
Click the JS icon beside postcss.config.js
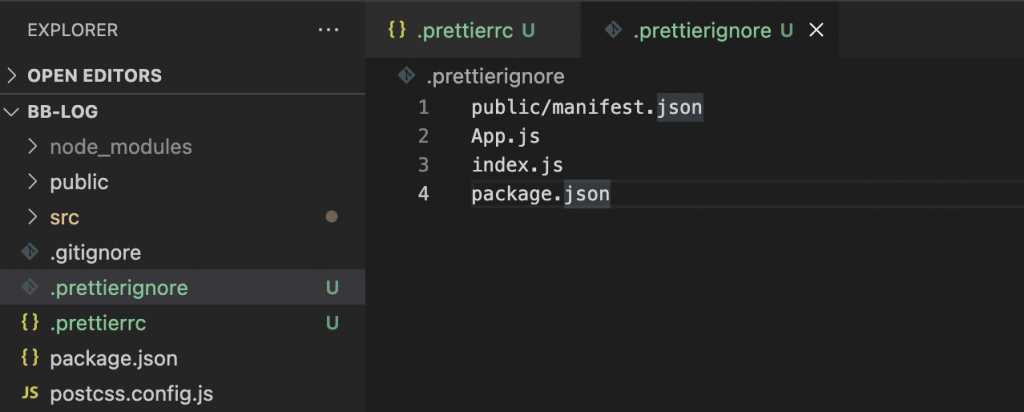point(30,393)
